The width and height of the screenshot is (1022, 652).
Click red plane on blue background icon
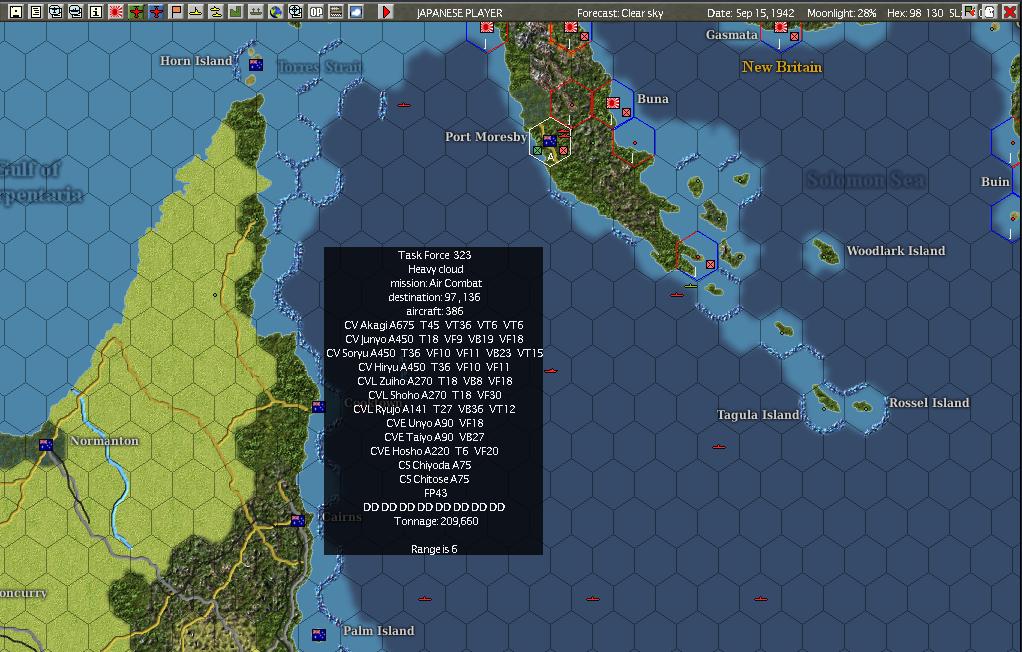point(156,11)
